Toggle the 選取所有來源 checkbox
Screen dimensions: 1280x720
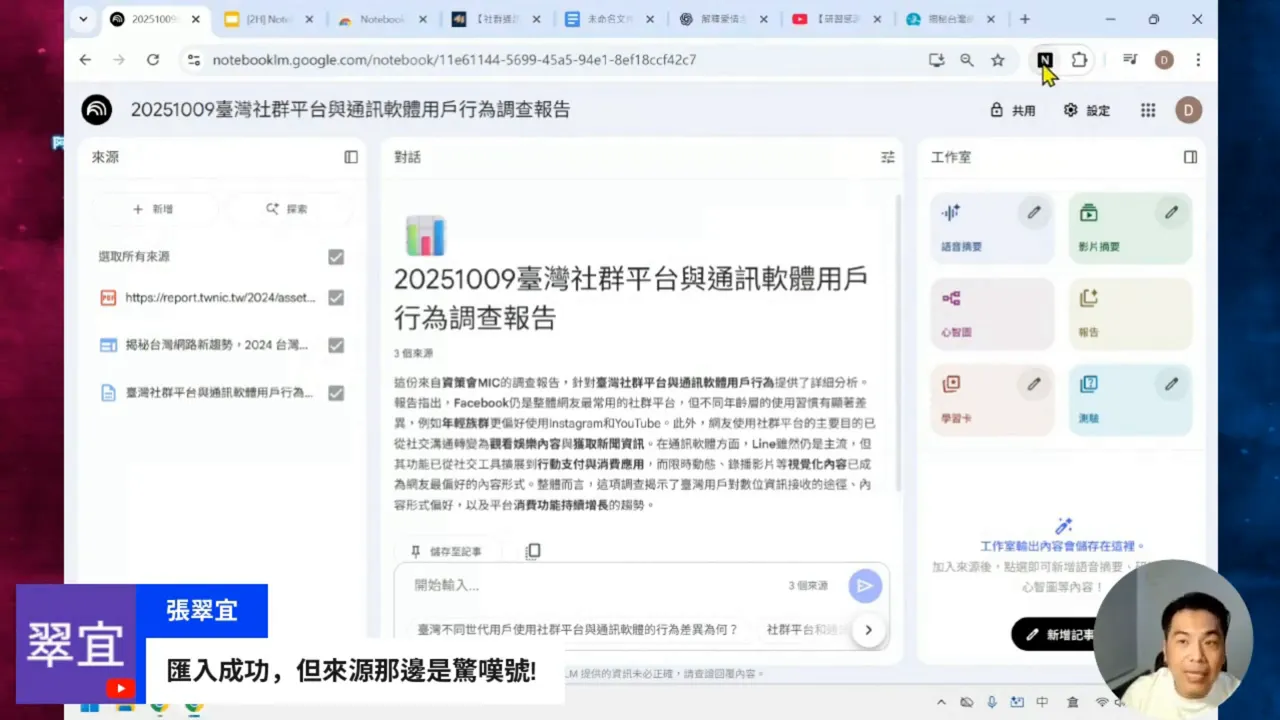pos(336,257)
